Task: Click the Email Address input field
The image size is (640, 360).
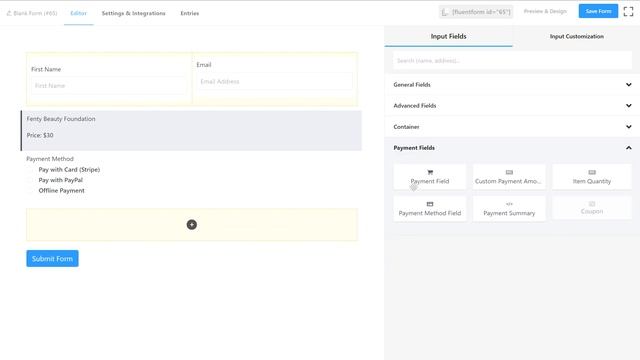Action: click(274, 81)
